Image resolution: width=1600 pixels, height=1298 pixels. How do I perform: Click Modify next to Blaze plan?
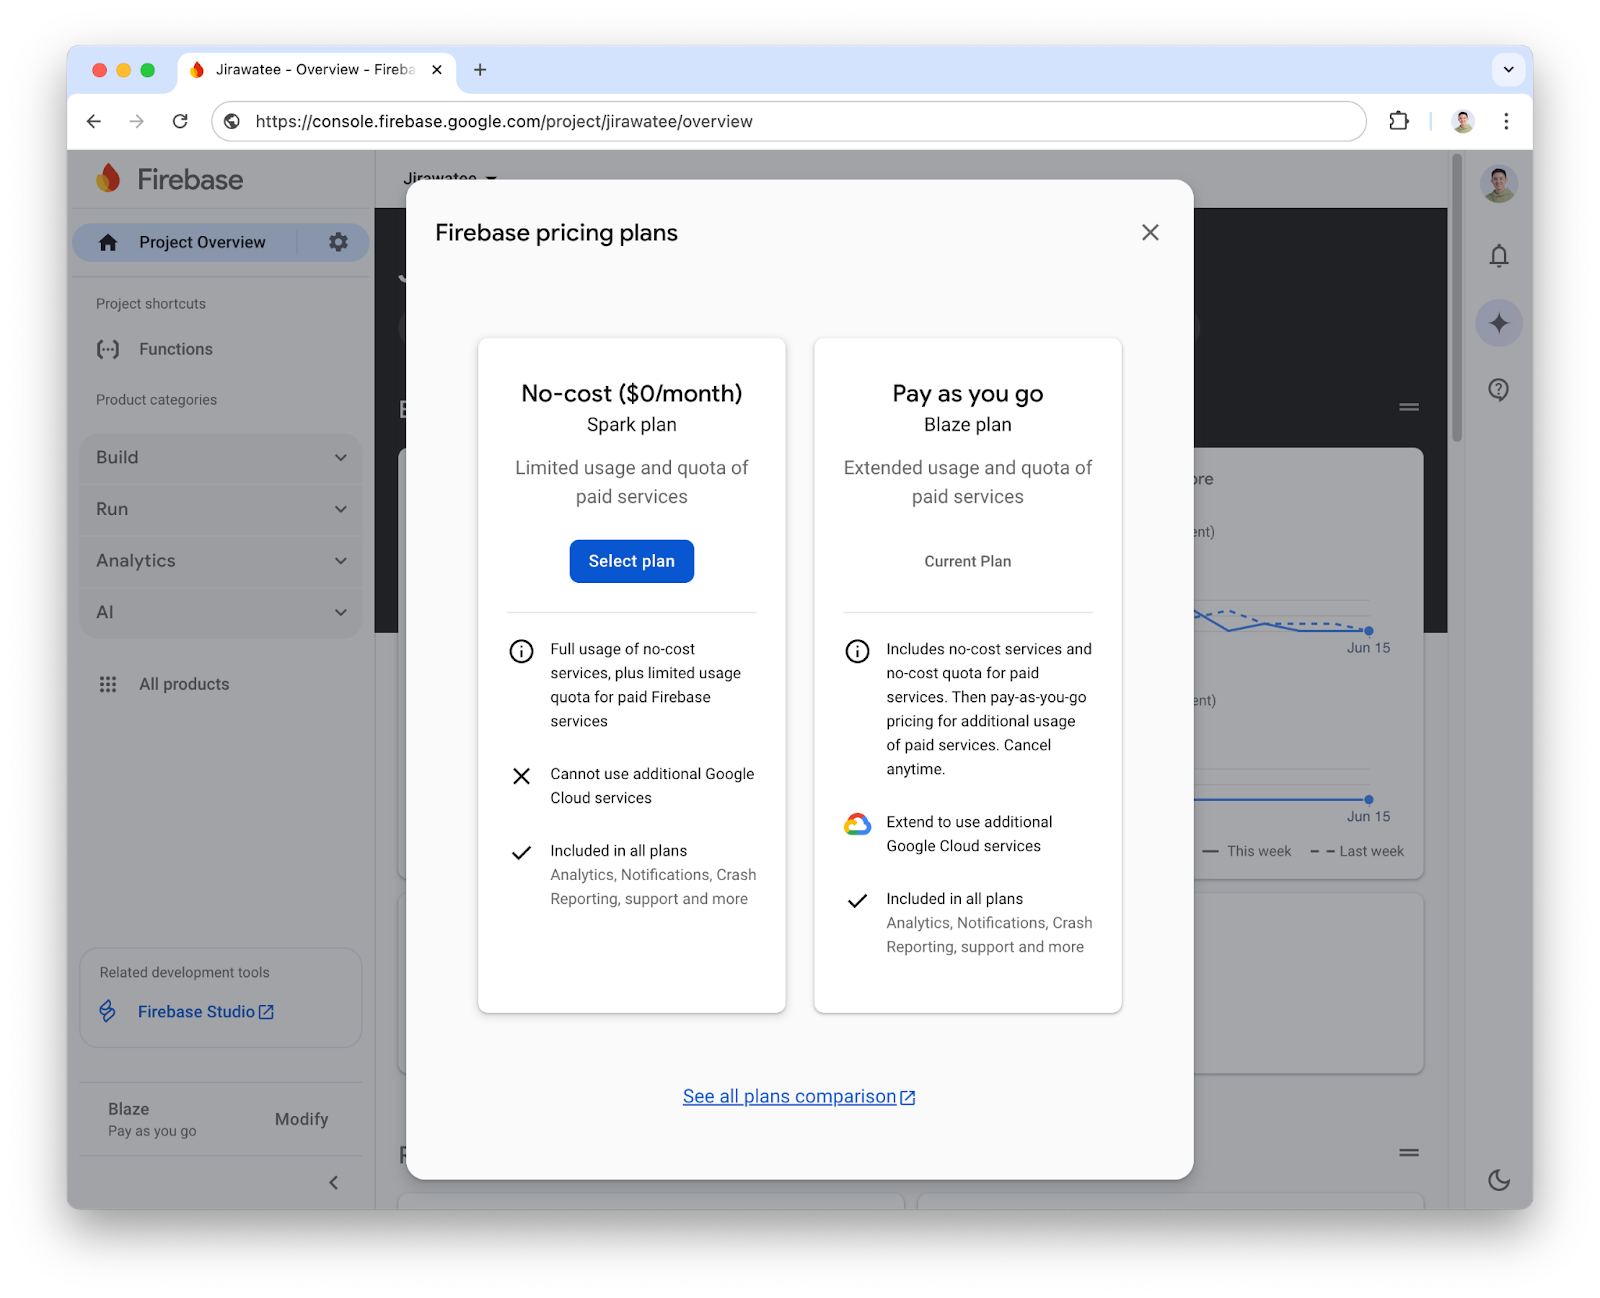(x=301, y=1119)
